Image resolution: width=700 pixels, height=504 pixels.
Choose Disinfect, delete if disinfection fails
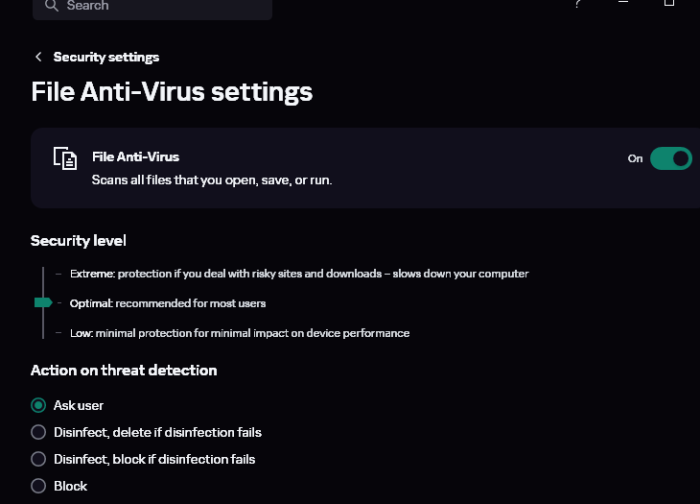[x=39, y=432]
